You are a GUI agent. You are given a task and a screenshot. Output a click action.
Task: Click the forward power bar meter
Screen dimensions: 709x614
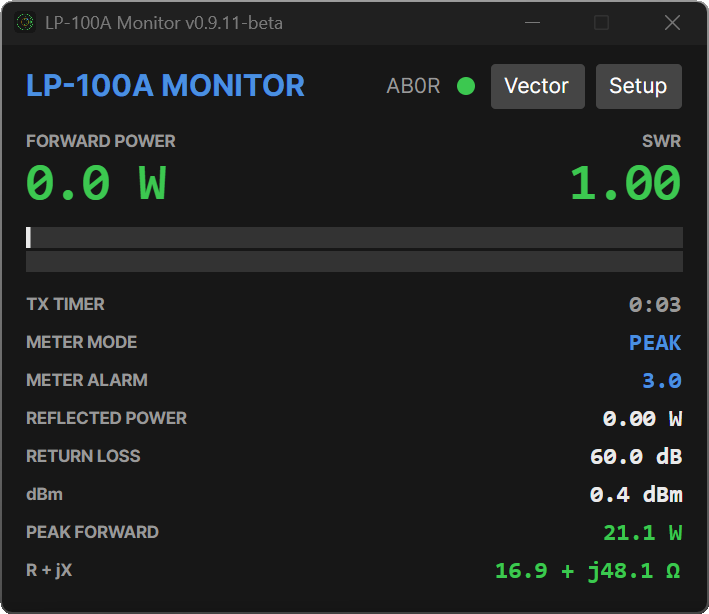354,237
